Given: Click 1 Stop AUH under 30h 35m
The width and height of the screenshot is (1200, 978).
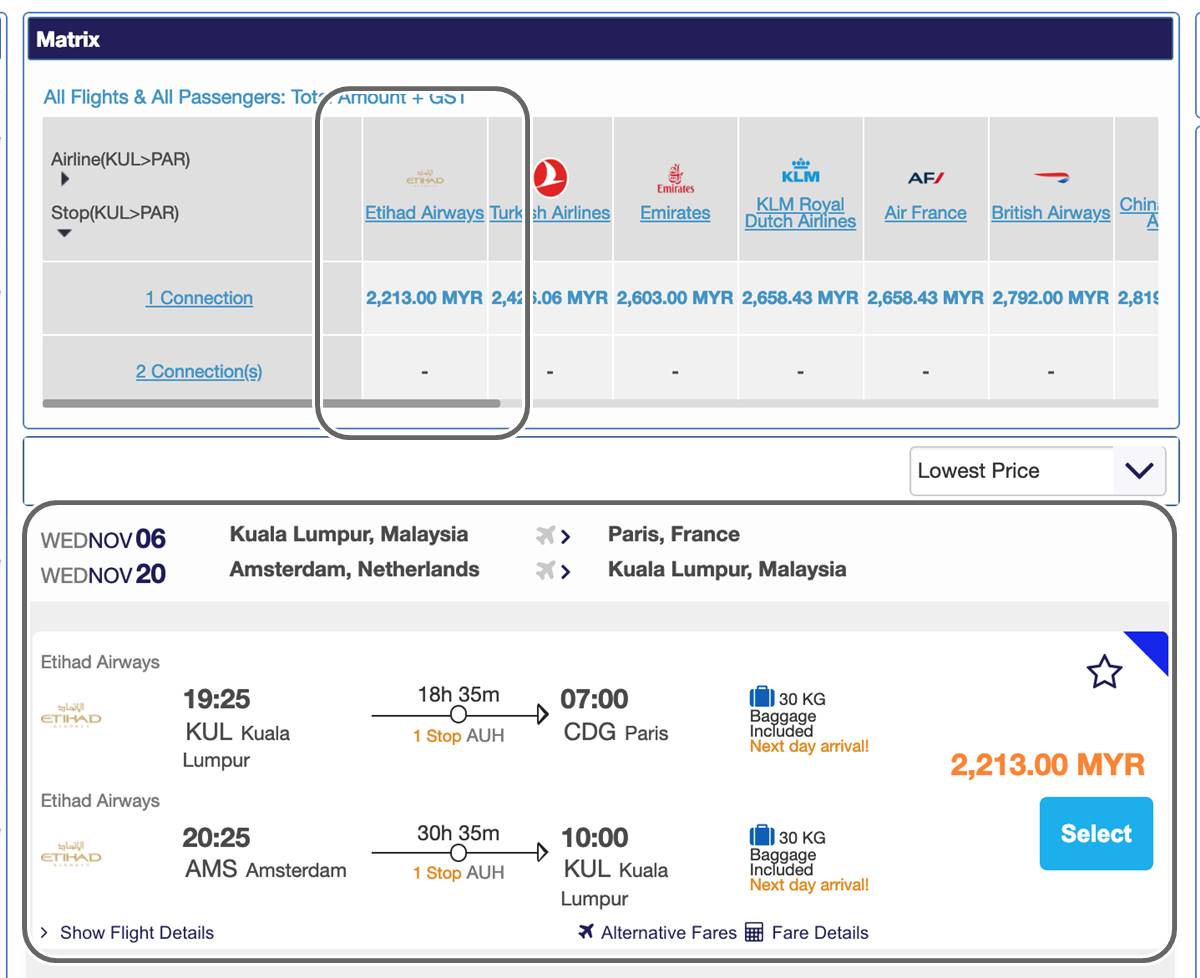Looking at the screenshot, I should click(x=459, y=873).
